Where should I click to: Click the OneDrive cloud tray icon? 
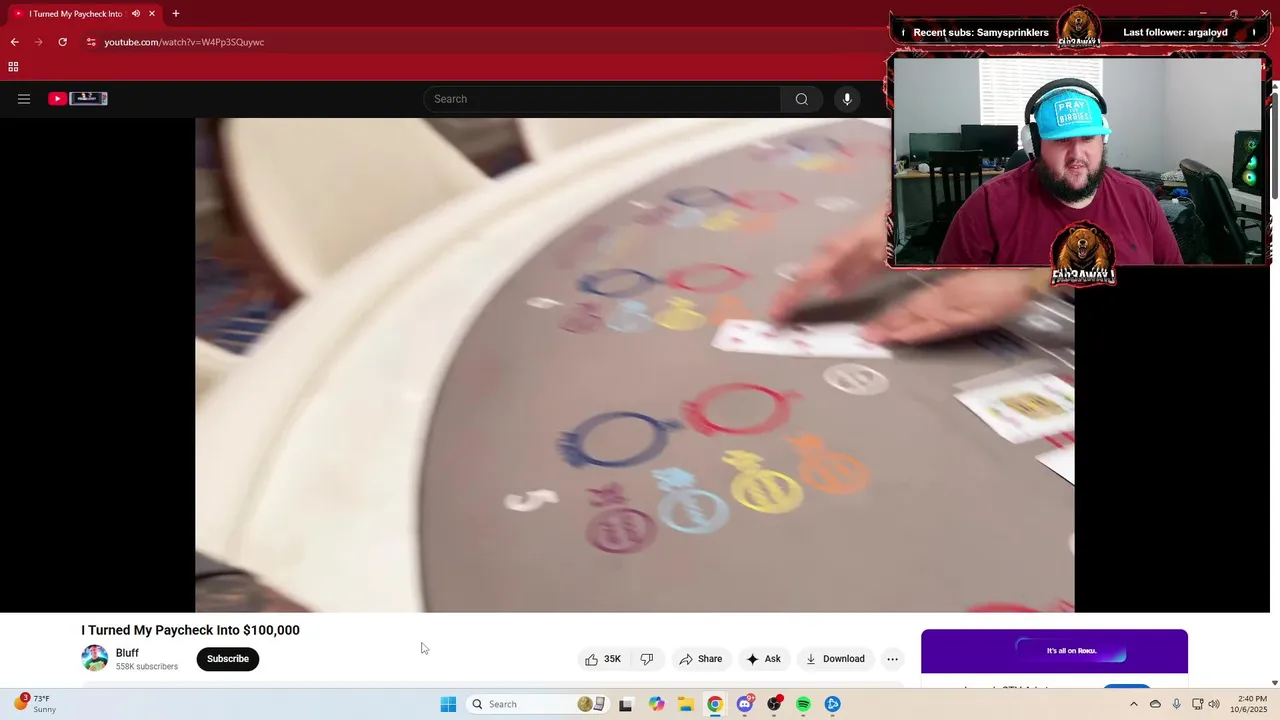tap(1156, 704)
